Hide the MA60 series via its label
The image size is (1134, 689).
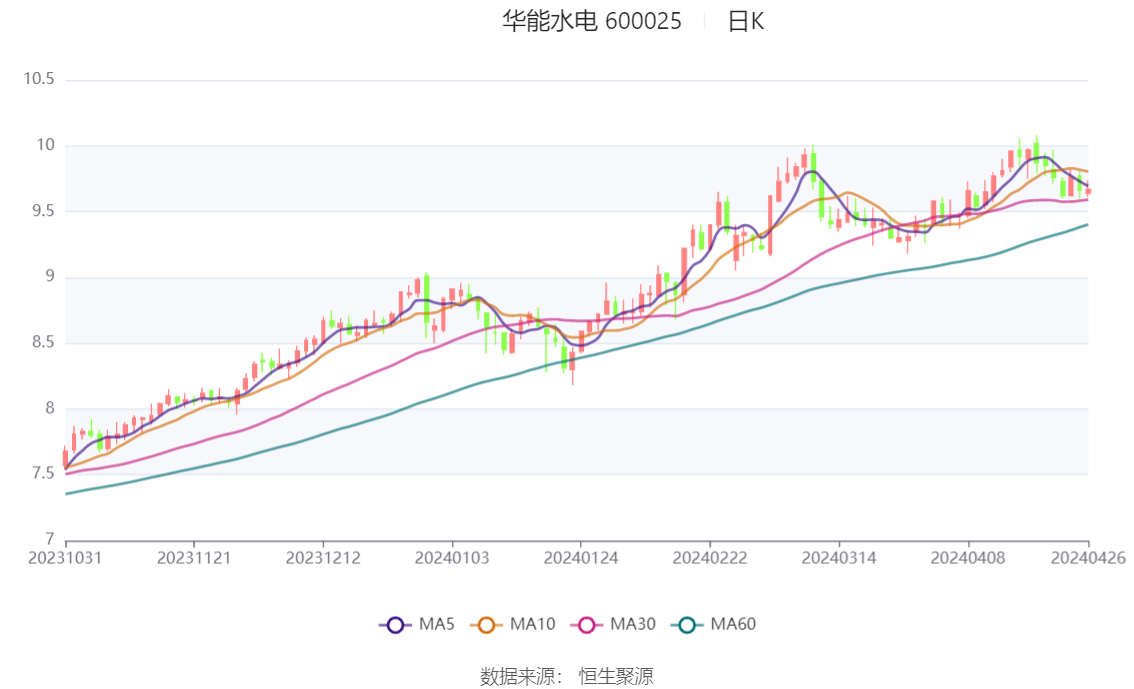coord(733,624)
